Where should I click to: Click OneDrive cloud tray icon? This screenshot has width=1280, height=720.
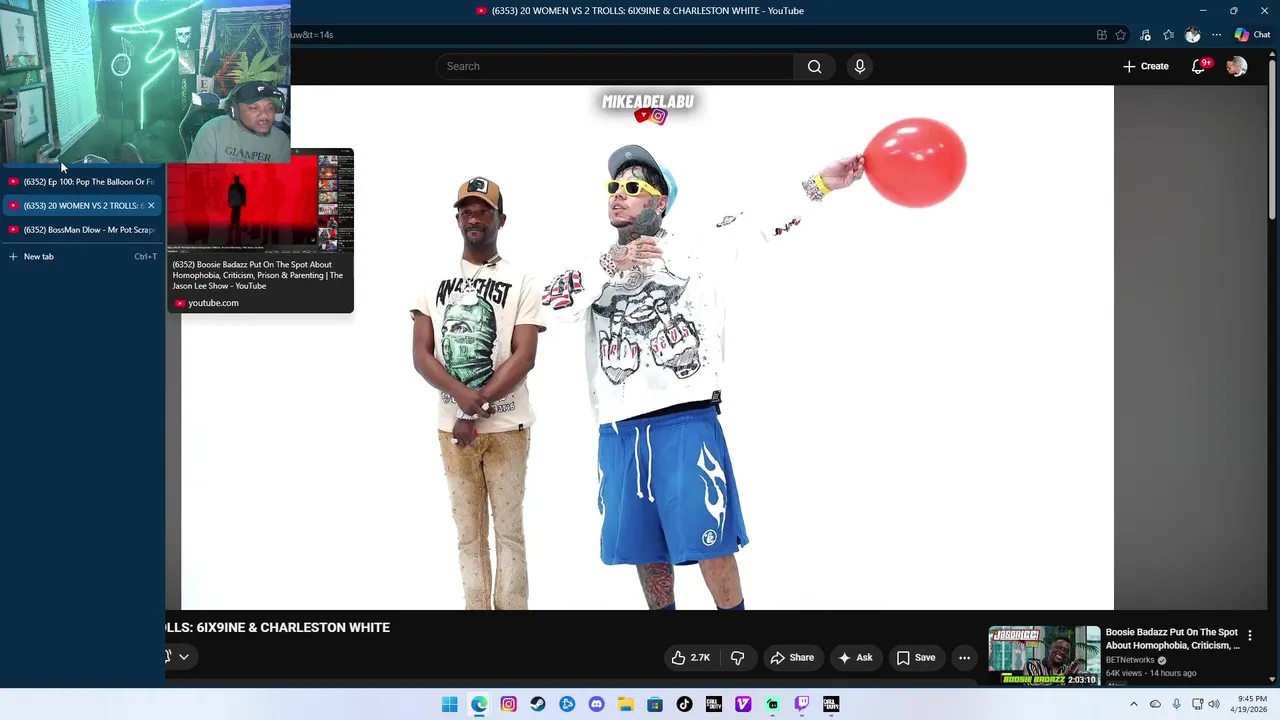(x=1155, y=704)
